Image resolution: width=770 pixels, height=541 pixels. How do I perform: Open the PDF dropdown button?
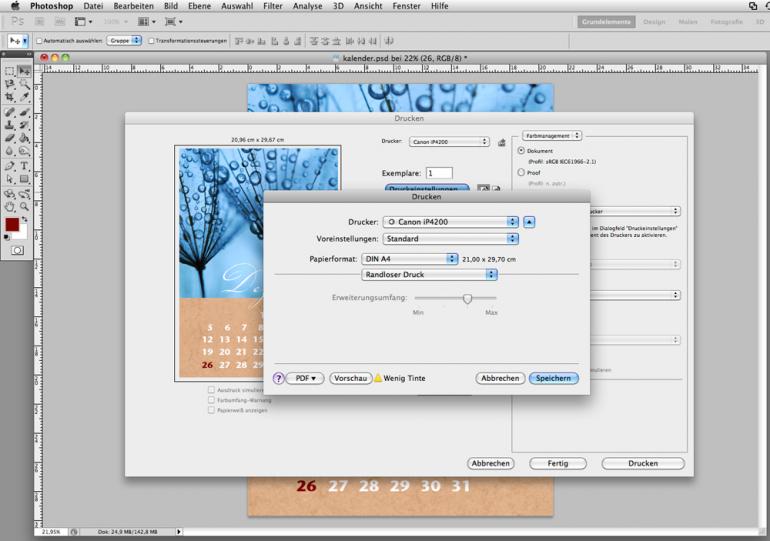coord(305,378)
